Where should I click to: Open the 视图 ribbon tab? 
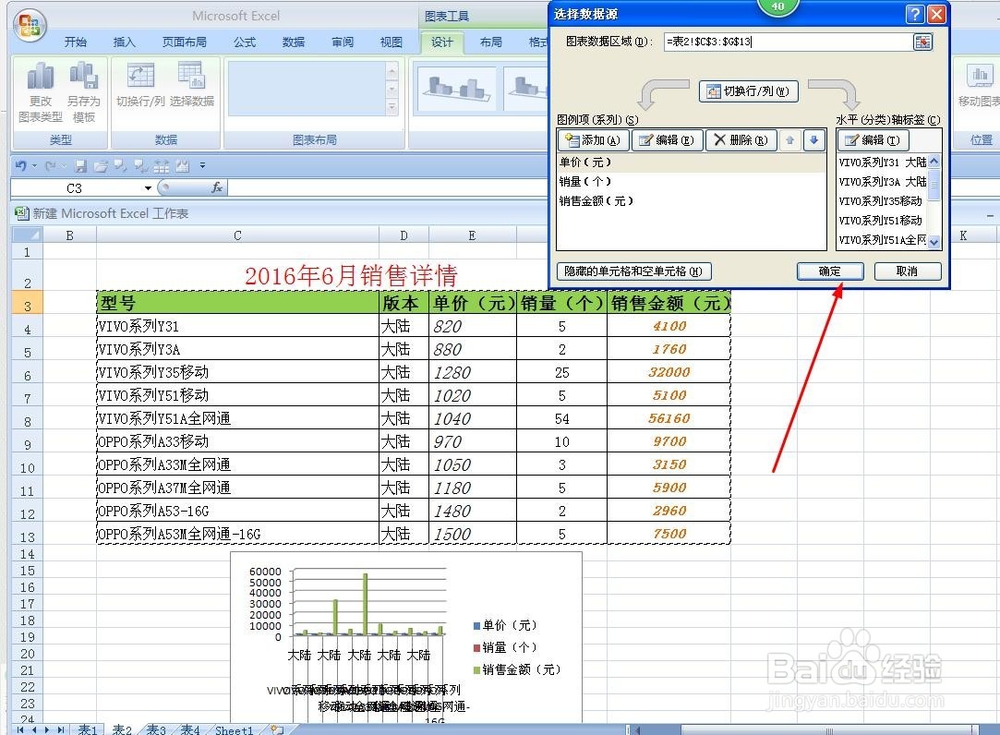[391, 42]
